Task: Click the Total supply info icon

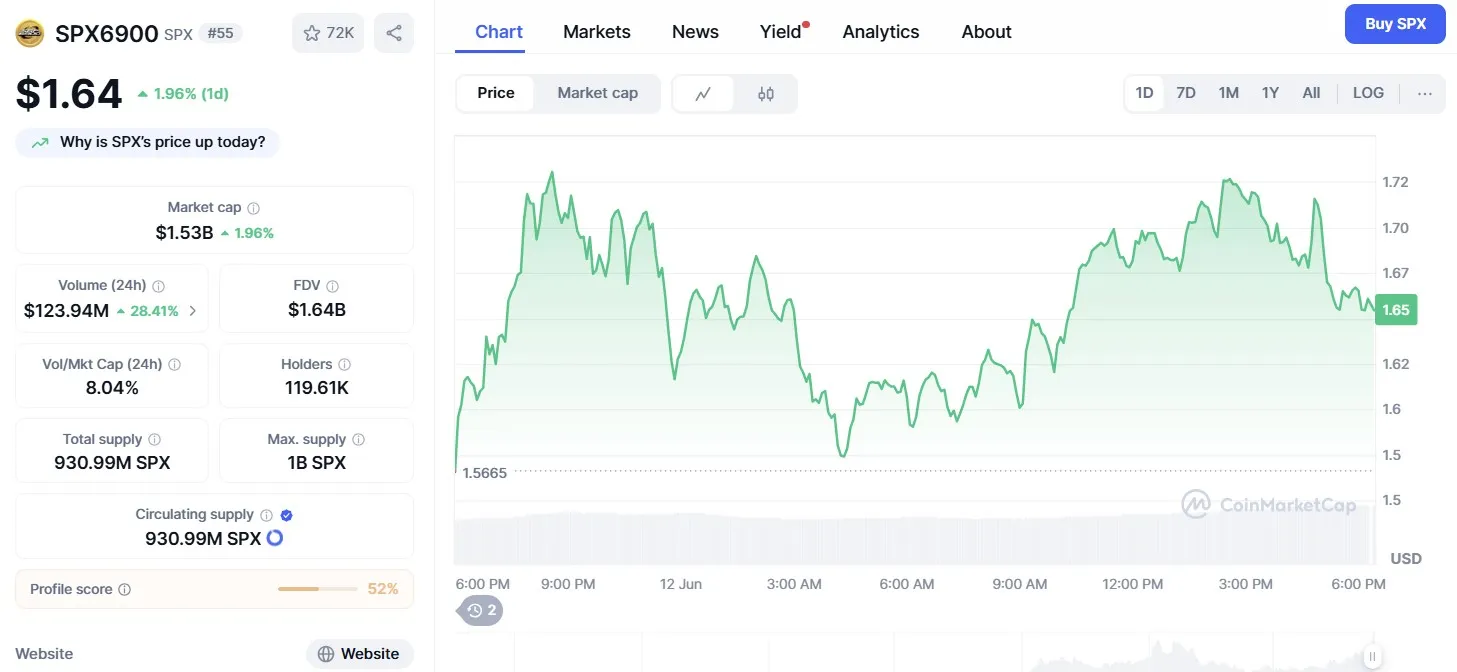Action: (x=154, y=440)
